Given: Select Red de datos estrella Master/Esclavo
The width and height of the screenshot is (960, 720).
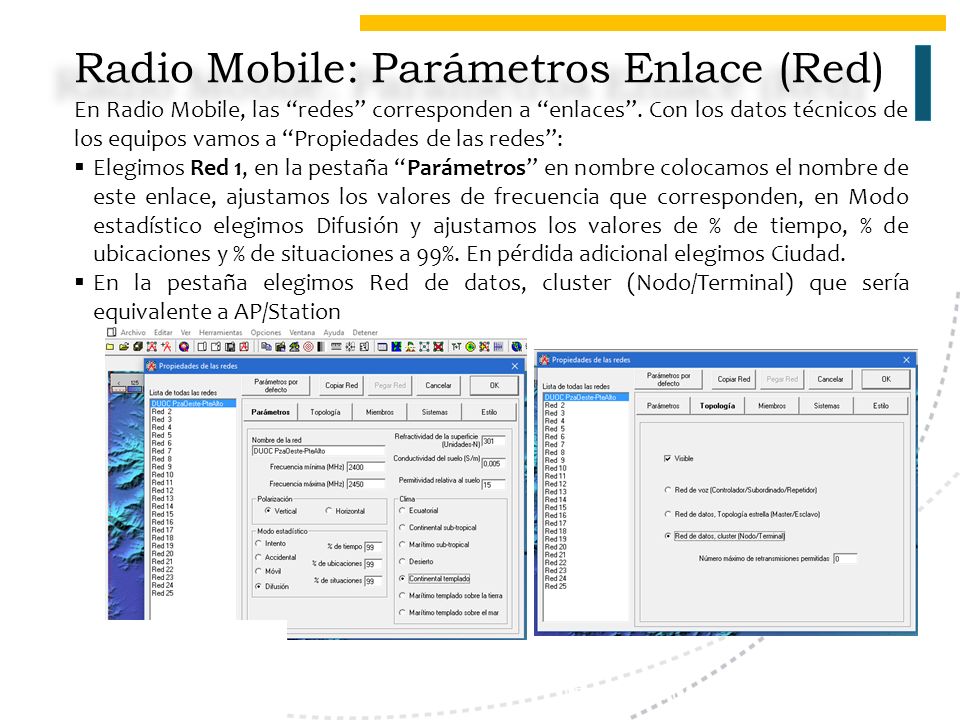Looking at the screenshot, I should (x=668, y=514).
